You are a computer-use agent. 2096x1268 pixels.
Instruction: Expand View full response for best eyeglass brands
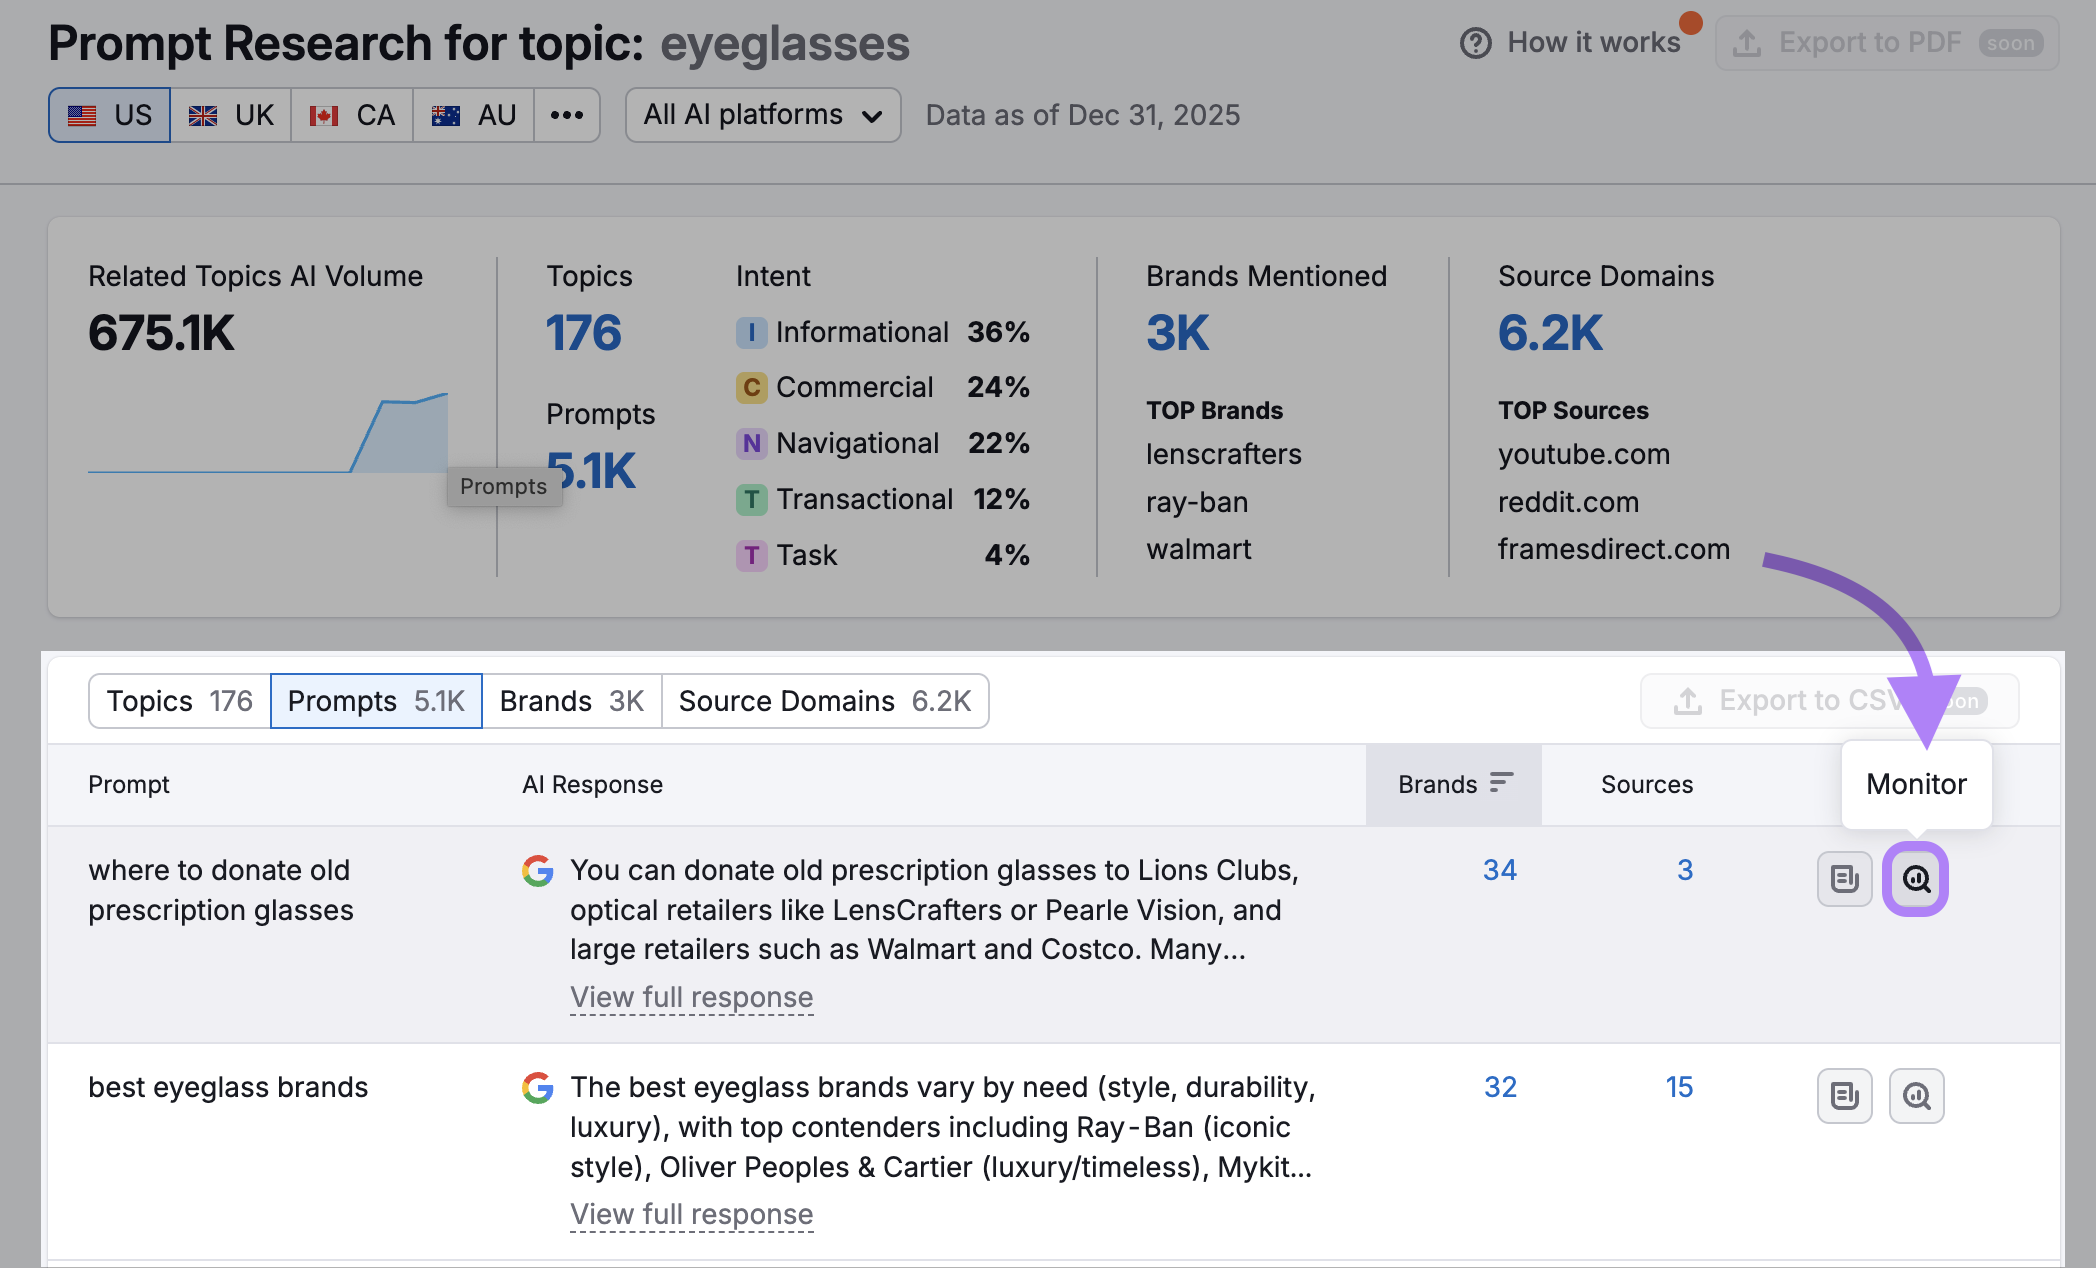[691, 1214]
